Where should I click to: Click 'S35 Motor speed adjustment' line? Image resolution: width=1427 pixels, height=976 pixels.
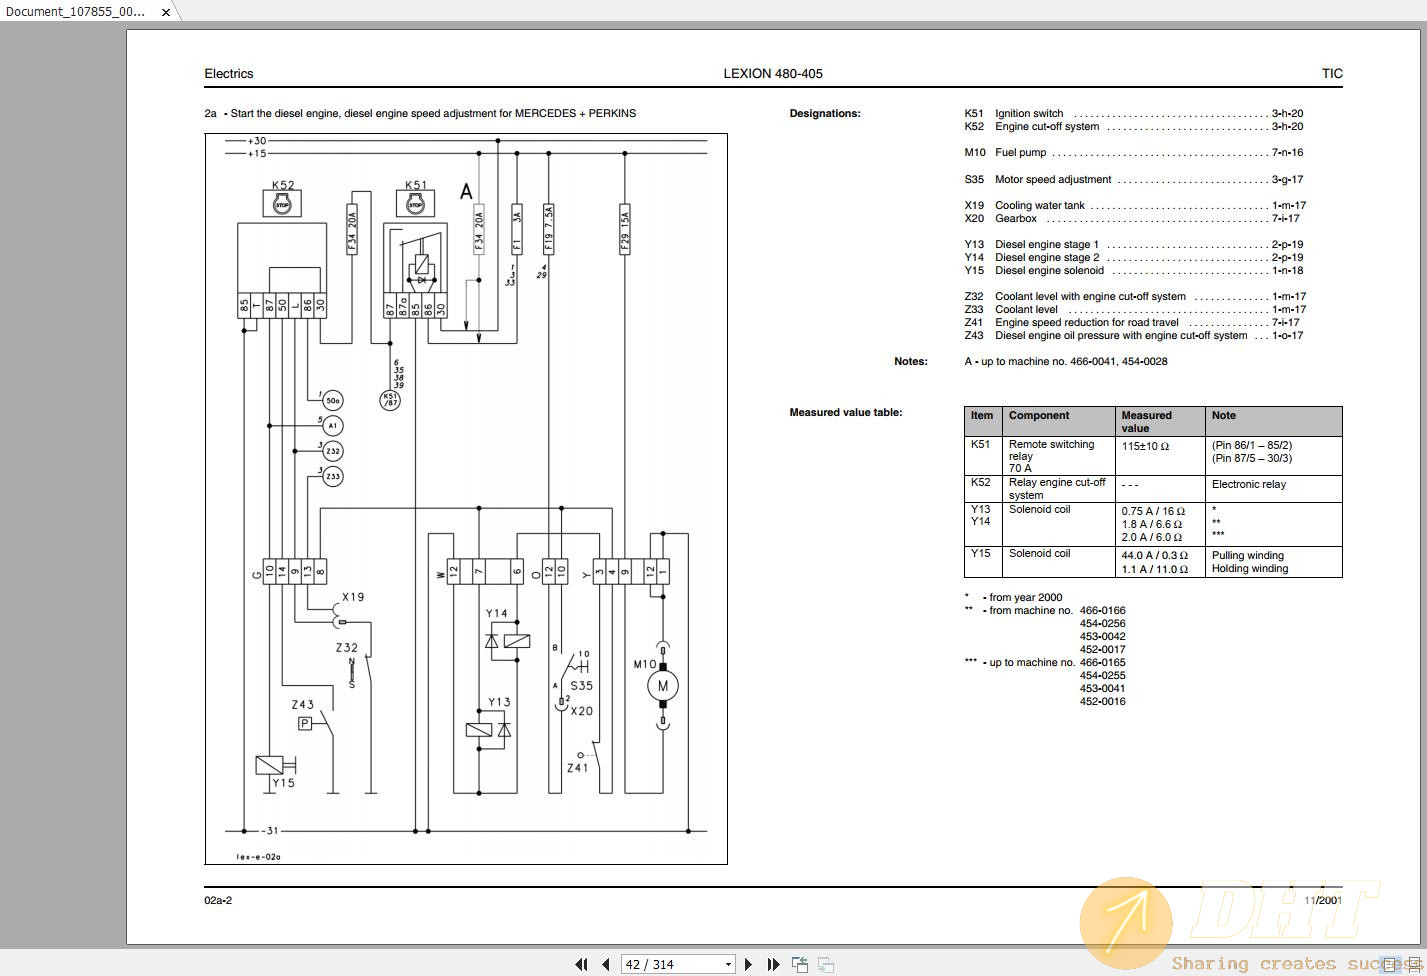(x=1134, y=180)
